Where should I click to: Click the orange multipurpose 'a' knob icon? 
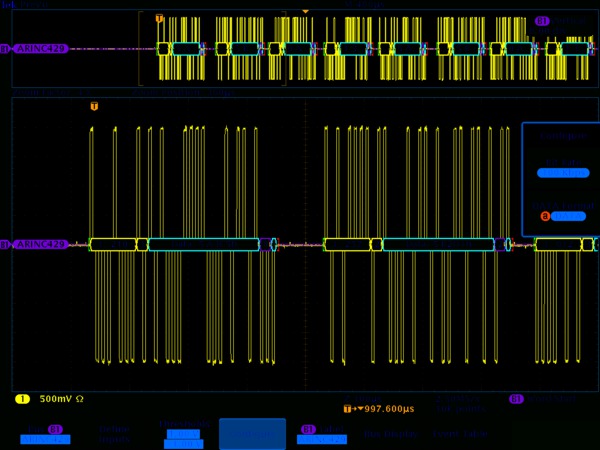point(545,216)
